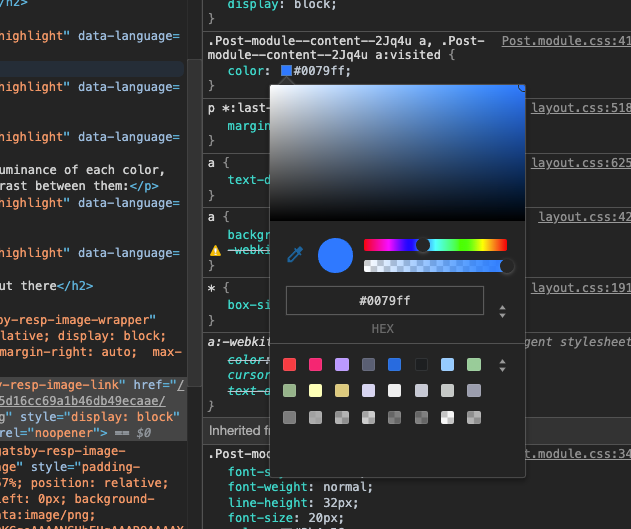
Task: Pick the lavender purple palette swatch
Action: [x=342, y=364]
